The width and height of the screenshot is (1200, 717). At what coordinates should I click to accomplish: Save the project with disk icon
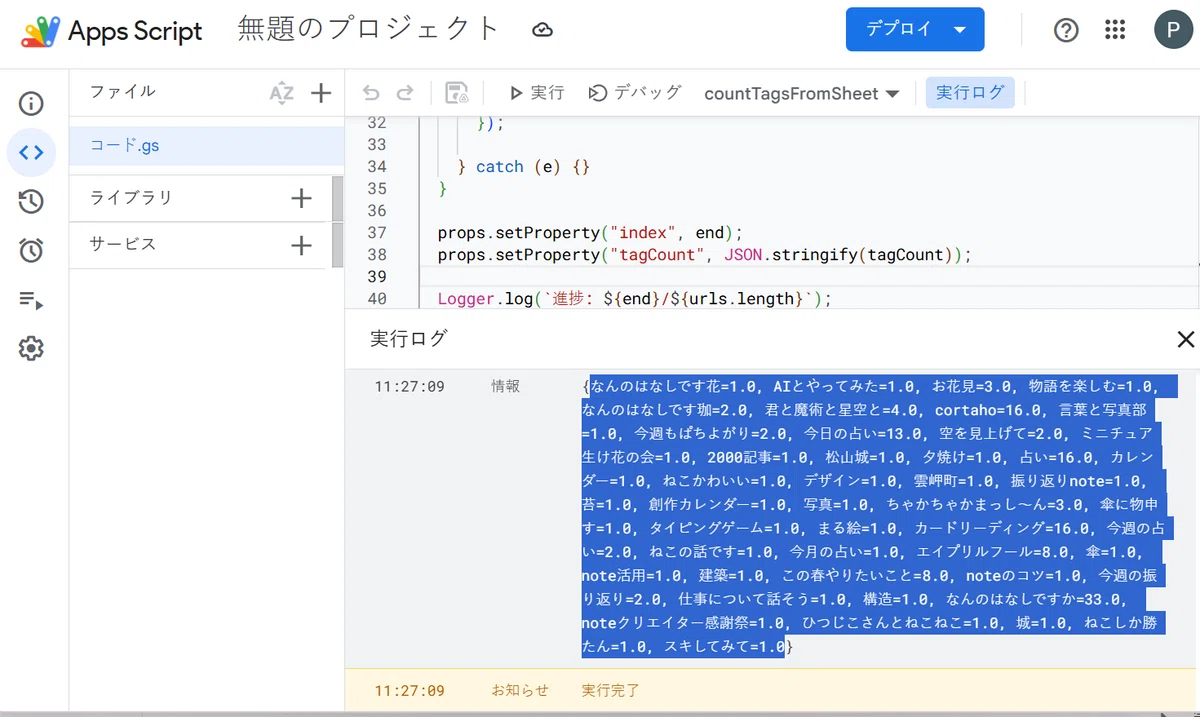pos(457,93)
